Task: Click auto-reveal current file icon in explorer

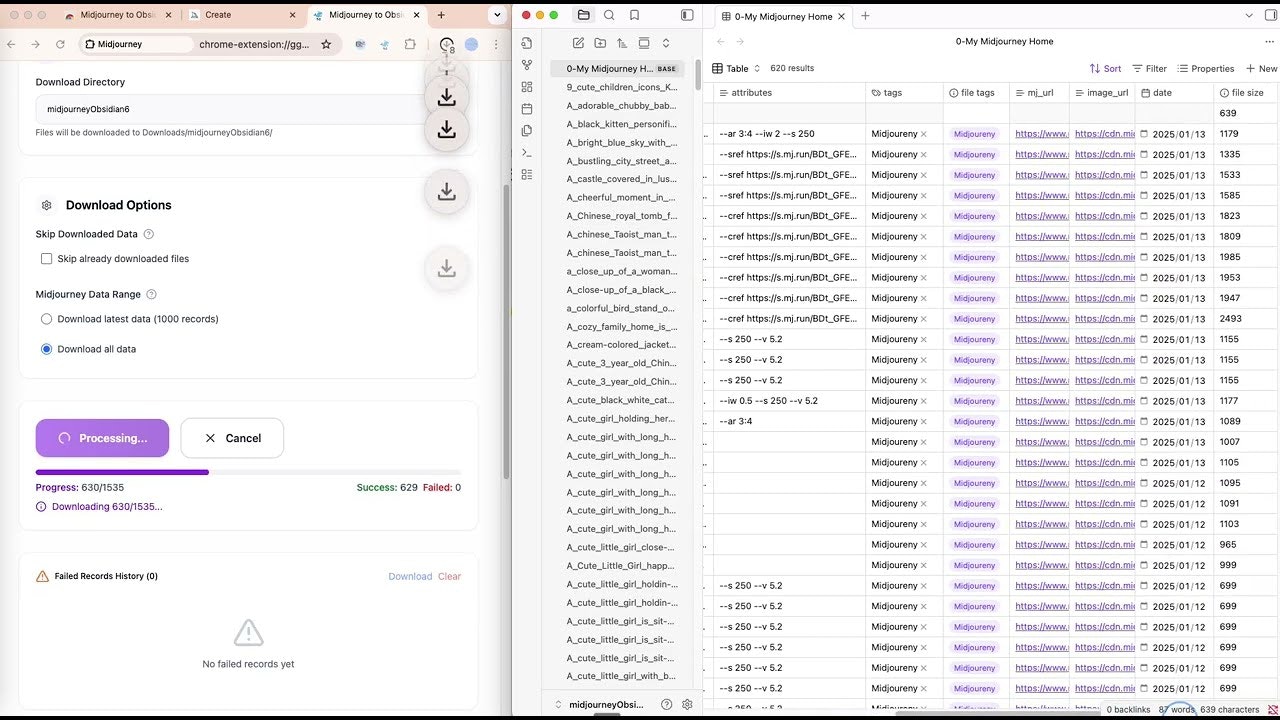Action: (644, 43)
